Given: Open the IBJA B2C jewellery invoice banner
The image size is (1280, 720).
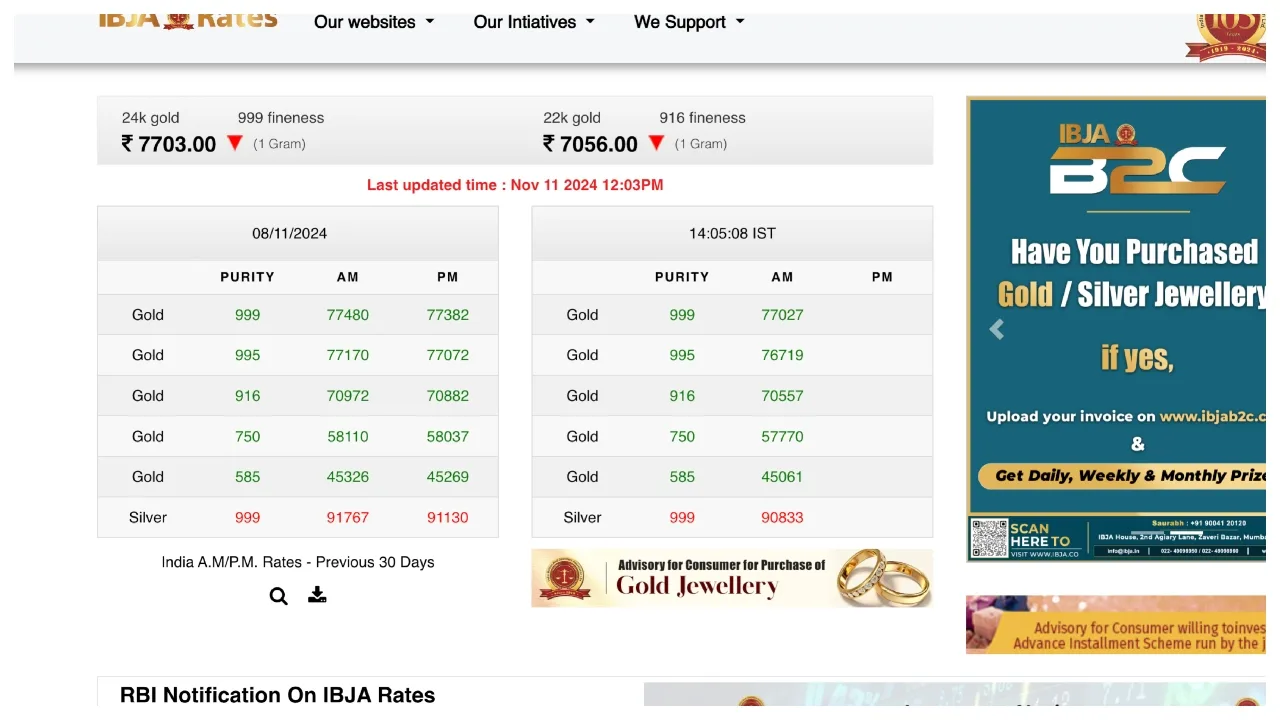Looking at the screenshot, I should (1116, 329).
